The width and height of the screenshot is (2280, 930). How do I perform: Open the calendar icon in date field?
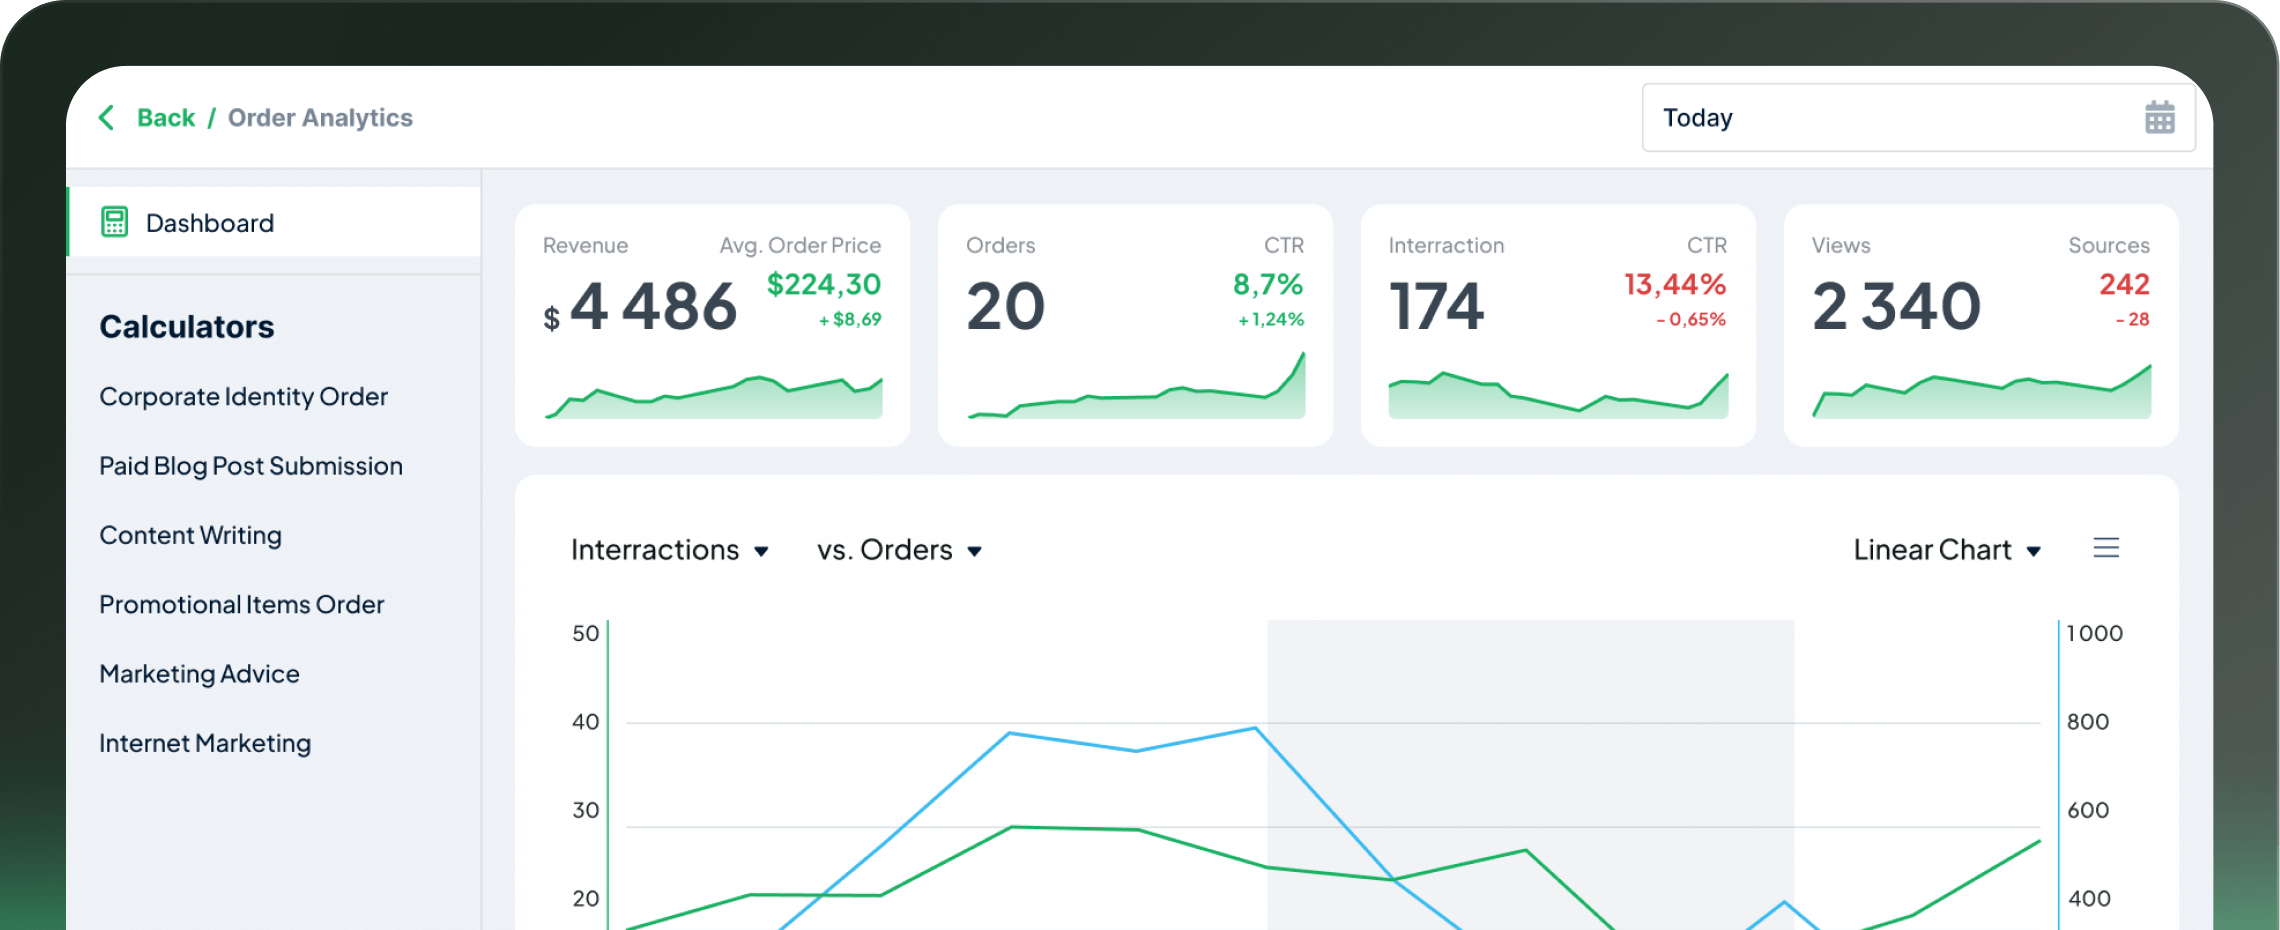(x=2159, y=118)
